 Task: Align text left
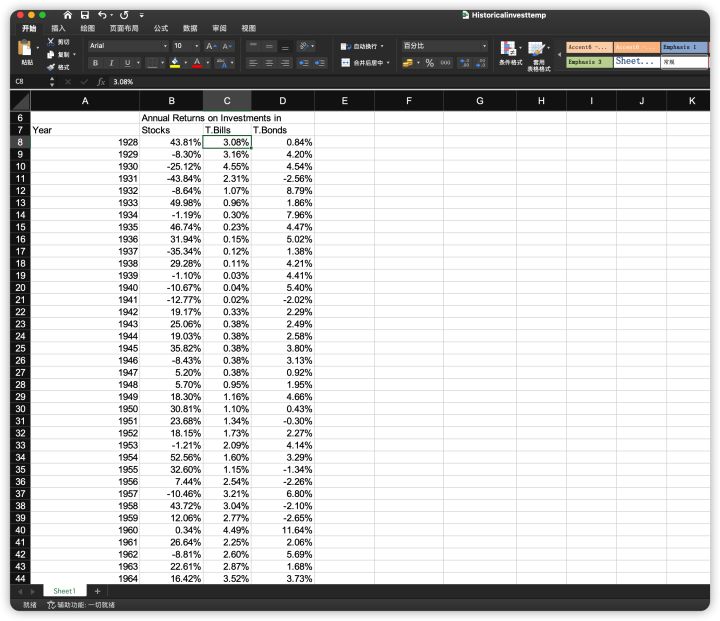click(253, 63)
